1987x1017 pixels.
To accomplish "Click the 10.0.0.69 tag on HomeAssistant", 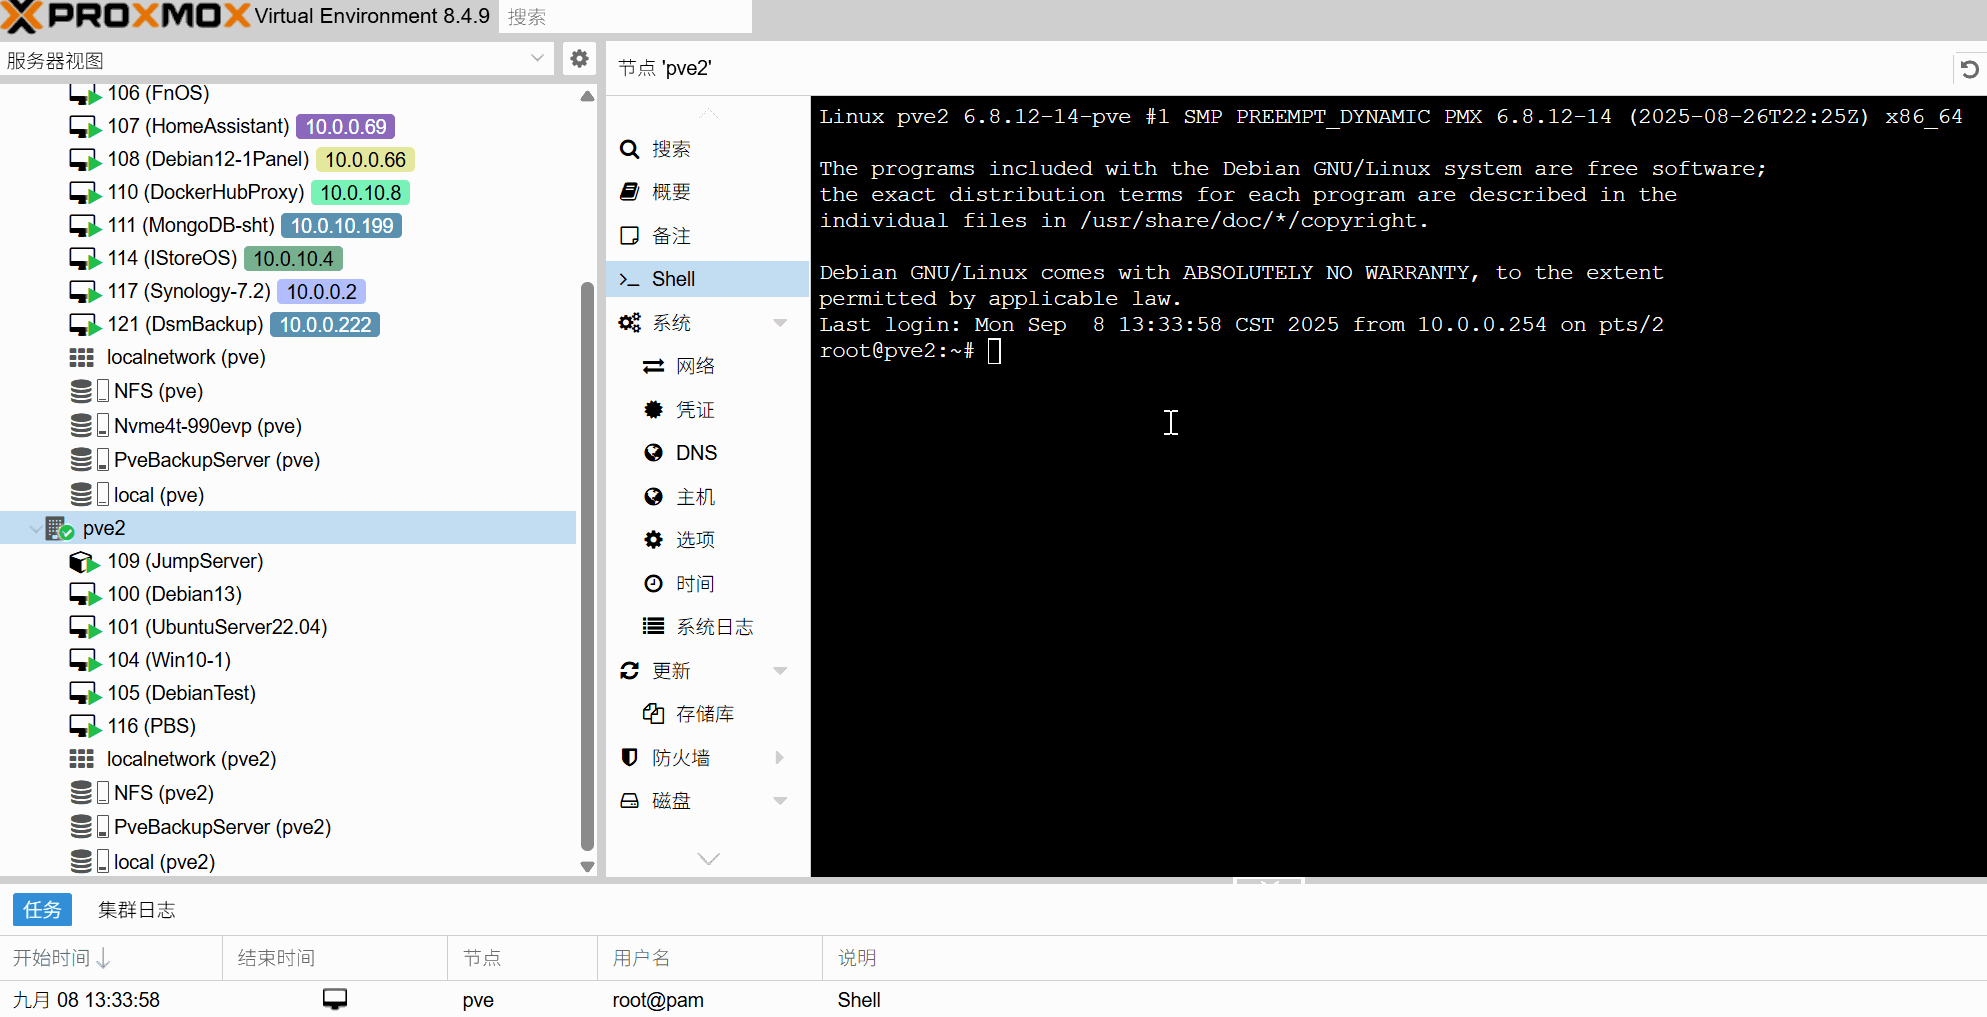I will point(346,127).
